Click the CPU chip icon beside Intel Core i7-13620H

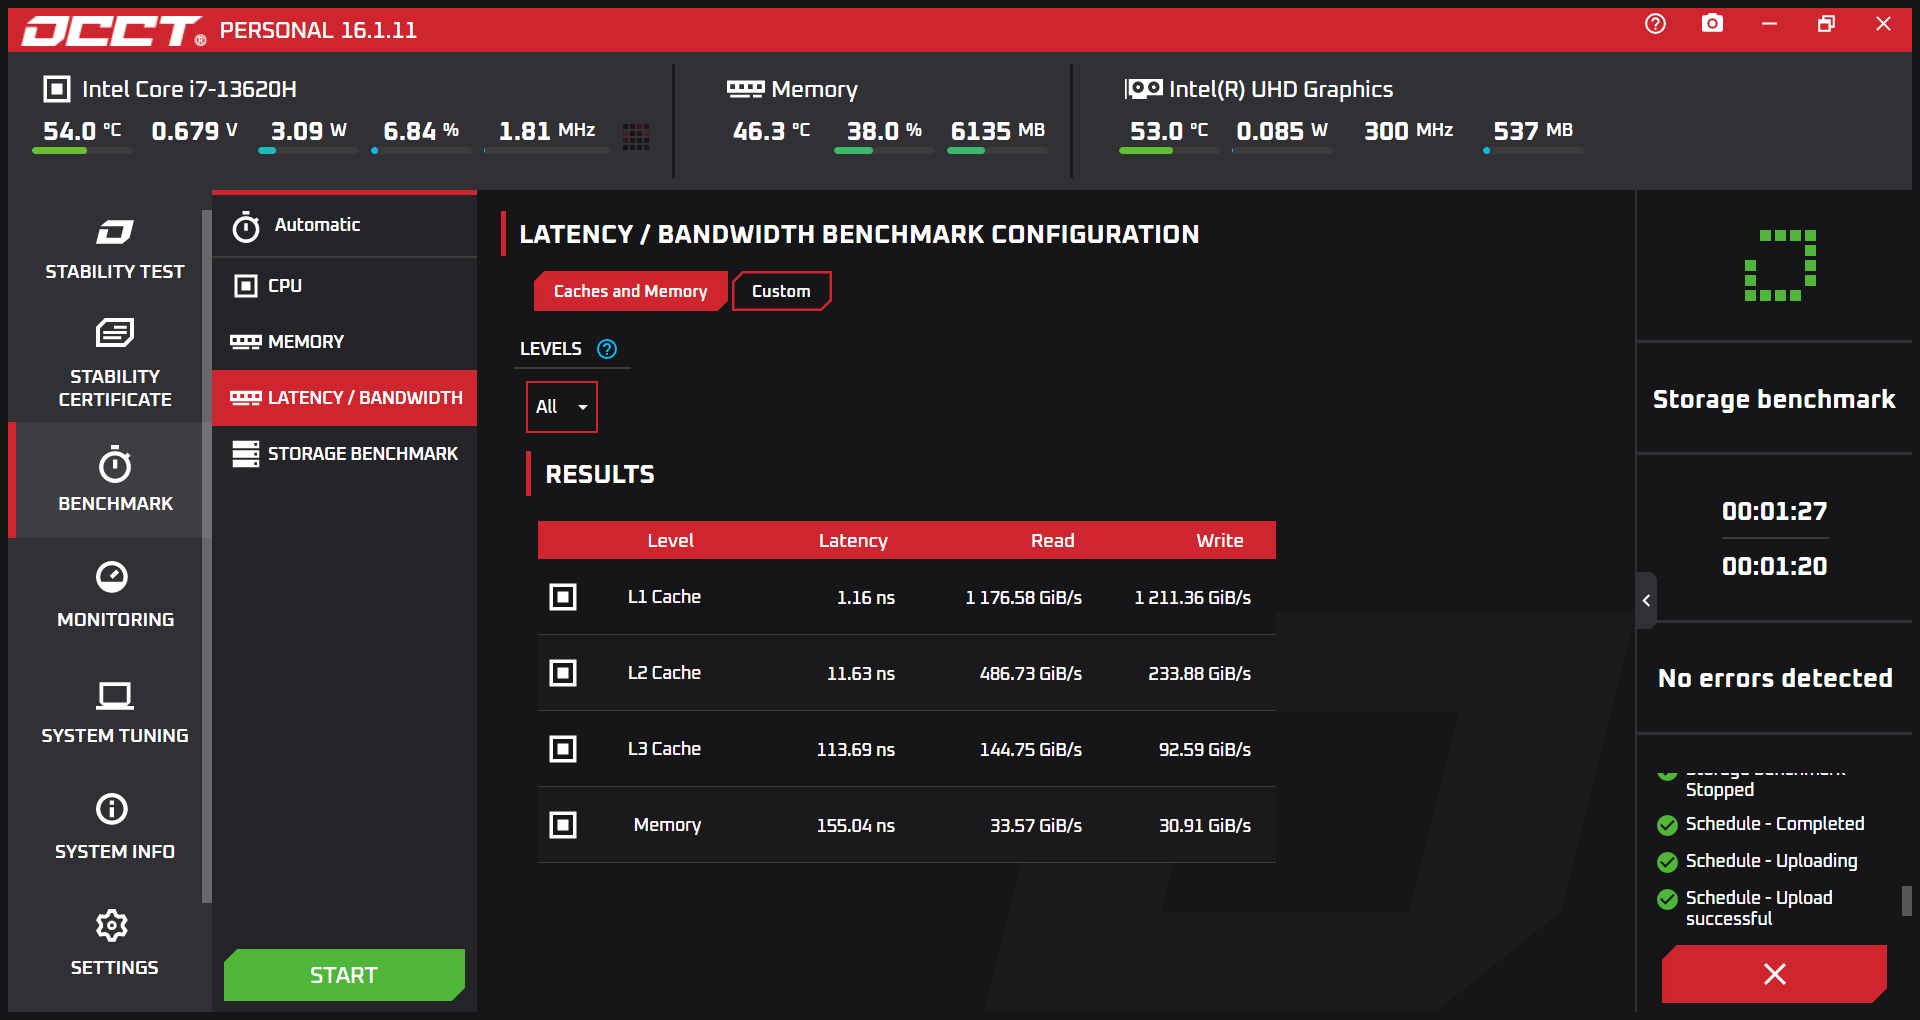pyautogui.click(x=57, y=89)
